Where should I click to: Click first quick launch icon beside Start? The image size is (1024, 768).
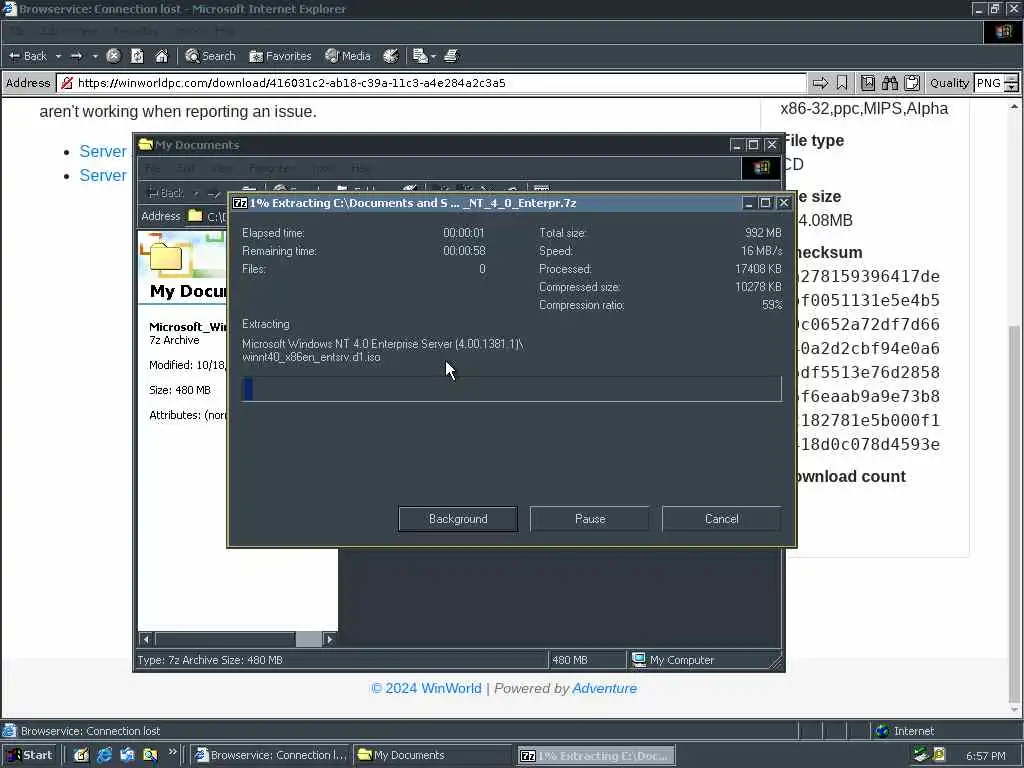point(81,755)
